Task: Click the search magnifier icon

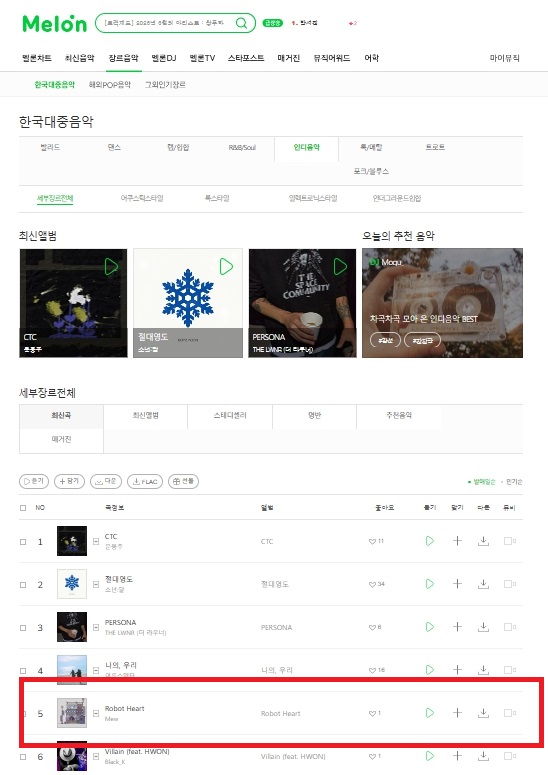Action: pyautogui.click(x=241, y=23)
